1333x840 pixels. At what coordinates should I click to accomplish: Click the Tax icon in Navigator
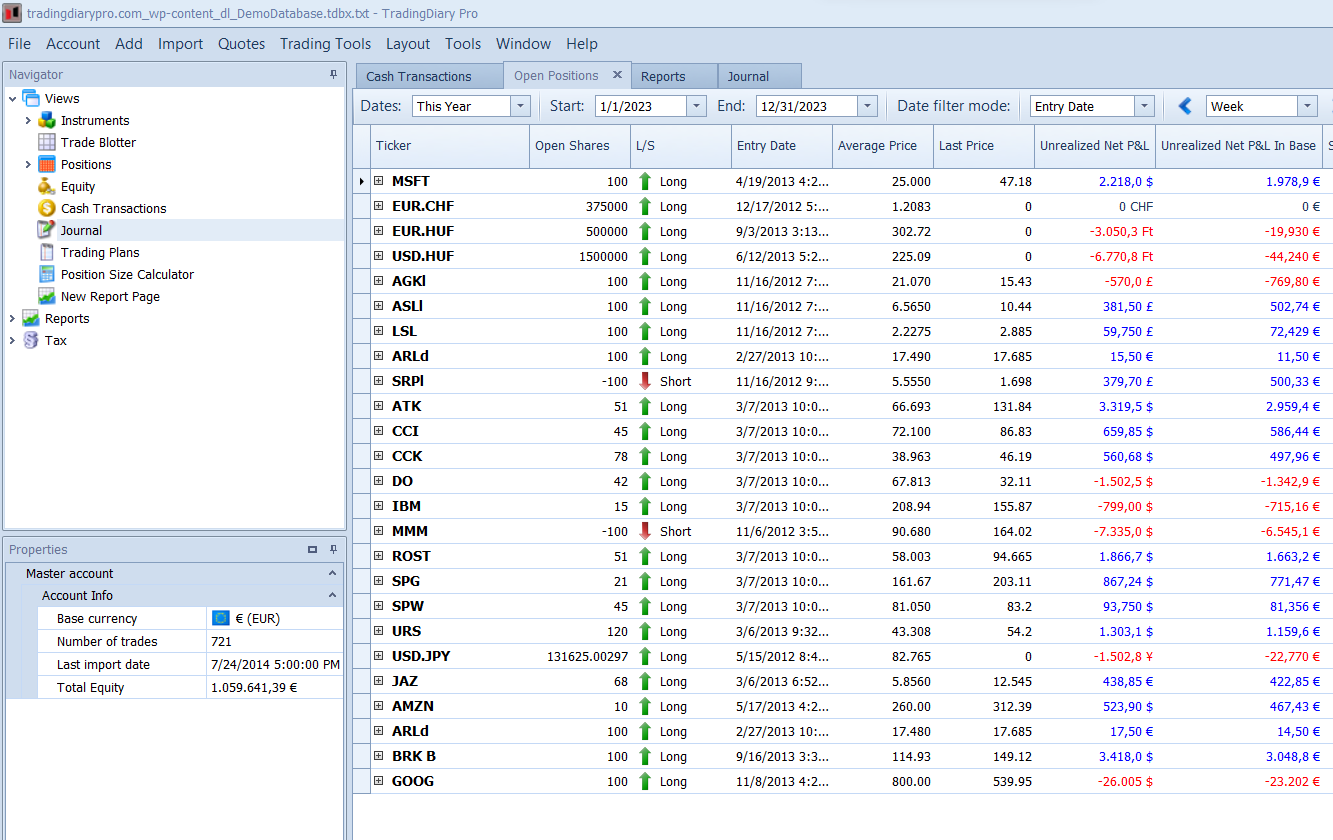pyautogui.click(x=30, y=340)
